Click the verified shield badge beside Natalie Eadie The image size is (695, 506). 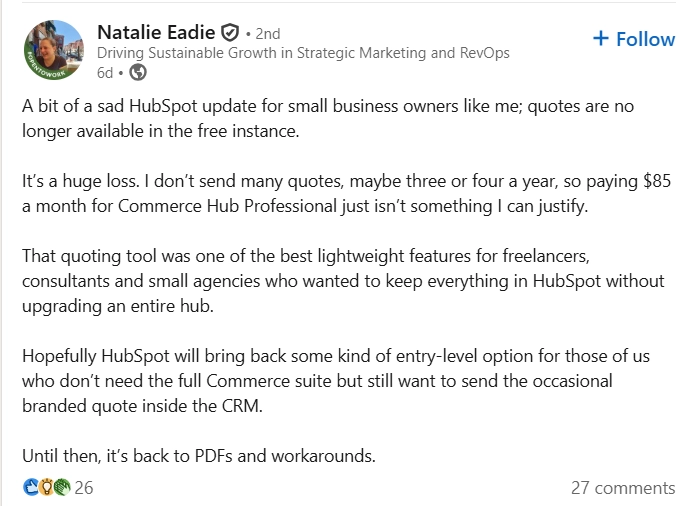click(x=231, y=32)
